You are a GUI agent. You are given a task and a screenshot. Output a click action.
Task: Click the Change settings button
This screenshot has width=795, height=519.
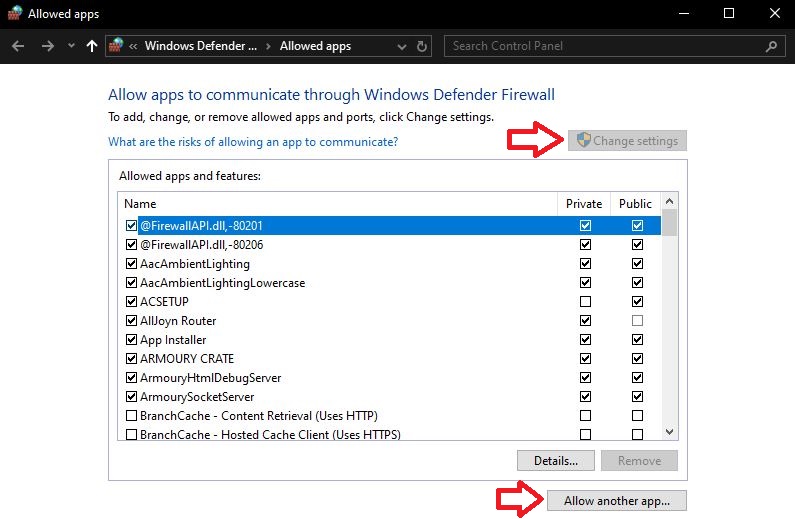pyautogui.click(x=627, y=141)
